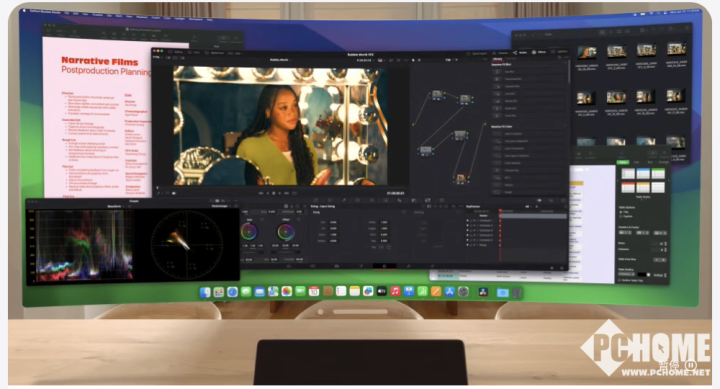Open the Bubble_World timeline dropdown

[280, 59]
